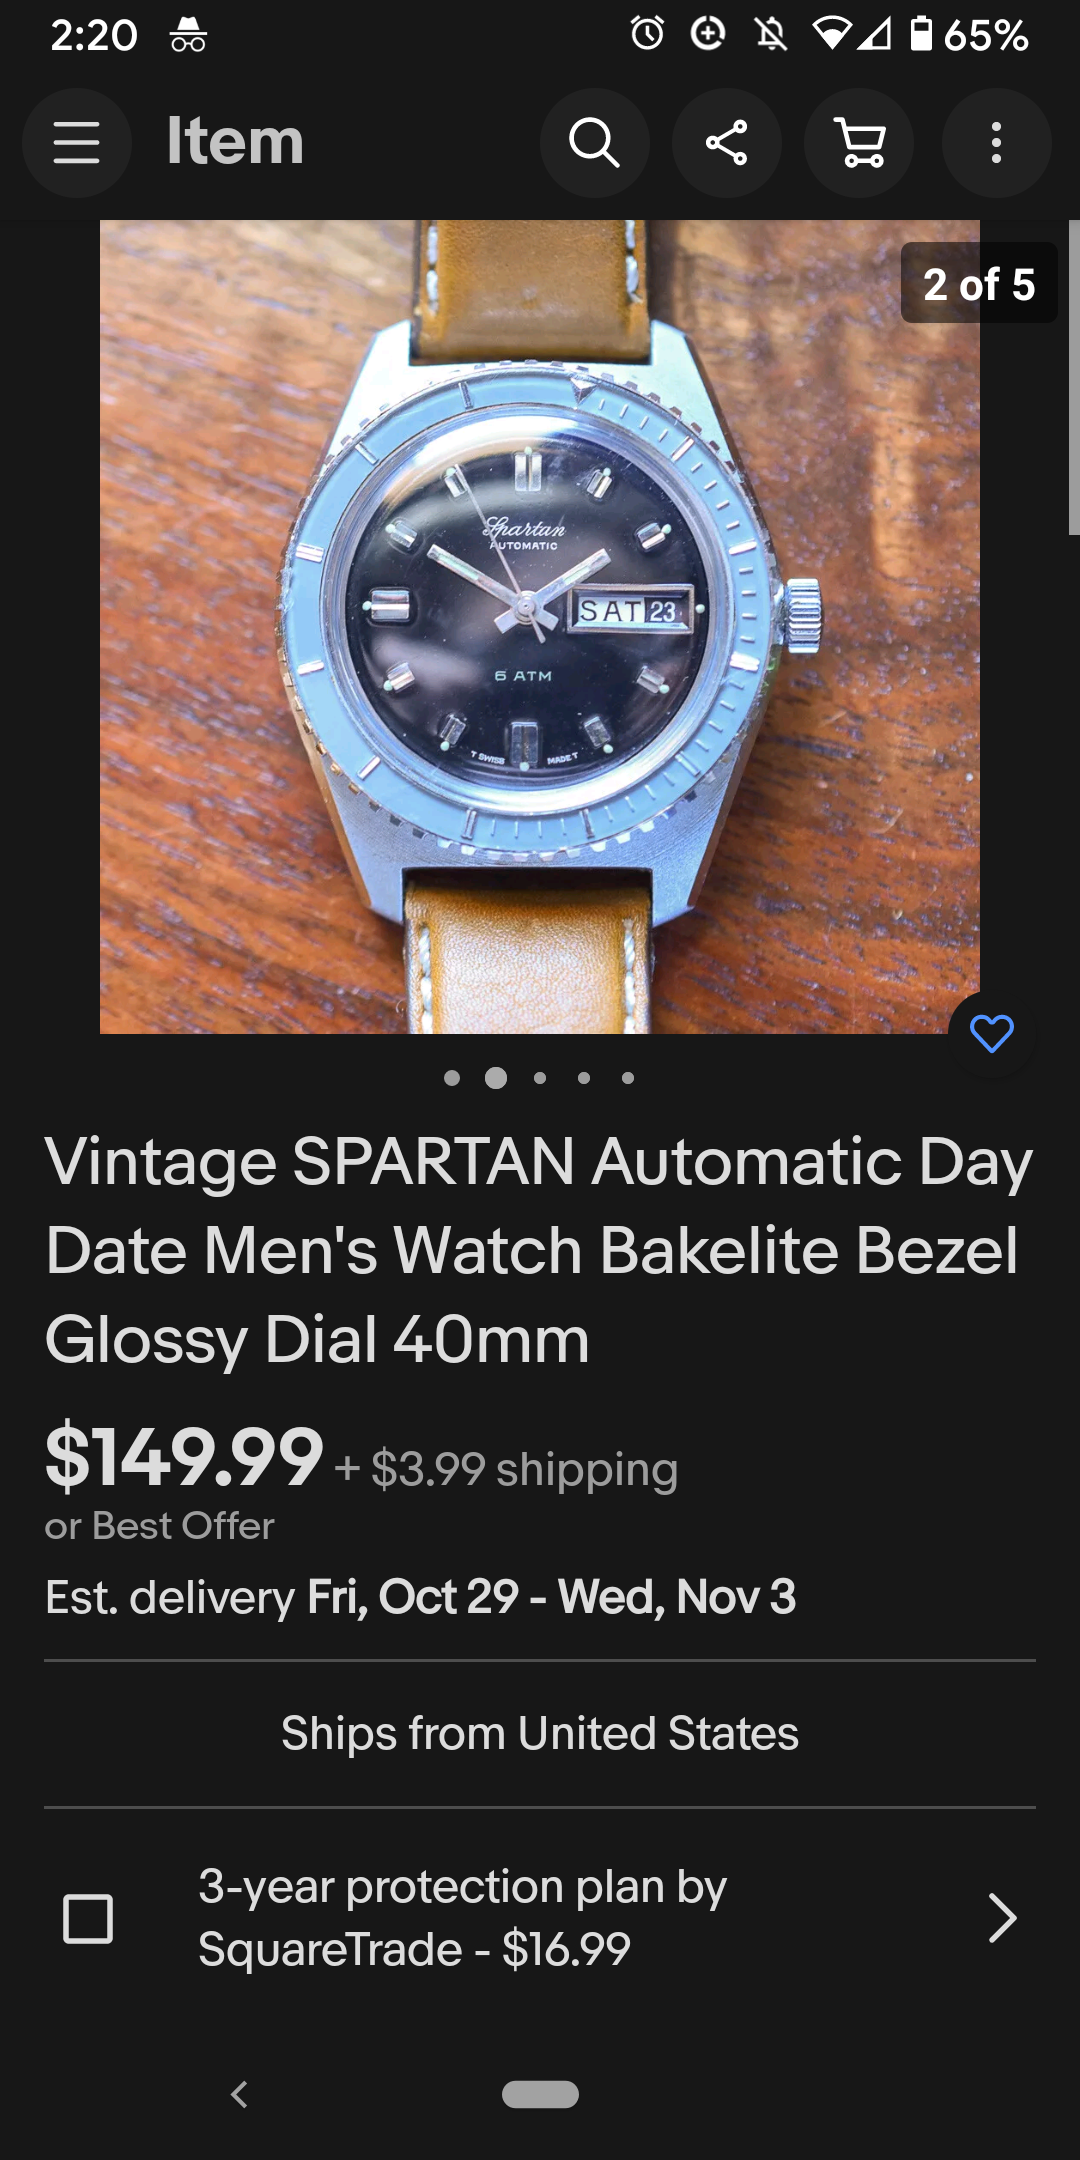Tap 'Ships from United States' row
1080x2160 pixels.
point(540,1733)
